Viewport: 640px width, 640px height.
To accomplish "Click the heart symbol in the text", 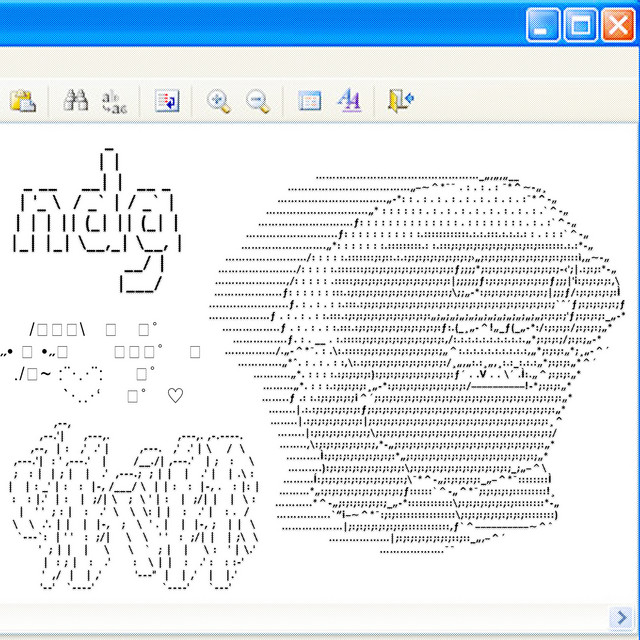I will 175,396.
